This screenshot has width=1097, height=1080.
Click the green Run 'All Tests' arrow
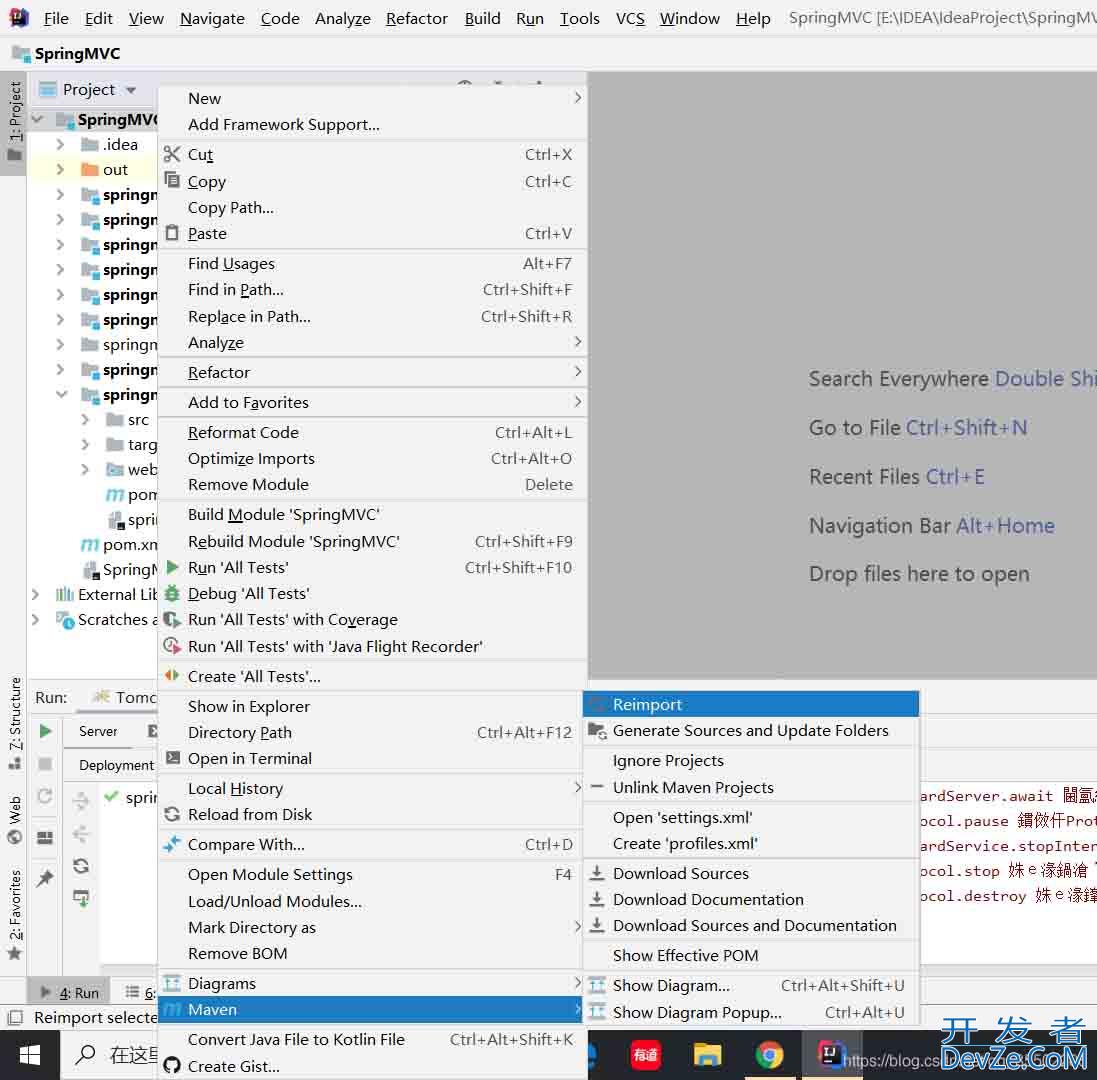click(171, 567)
